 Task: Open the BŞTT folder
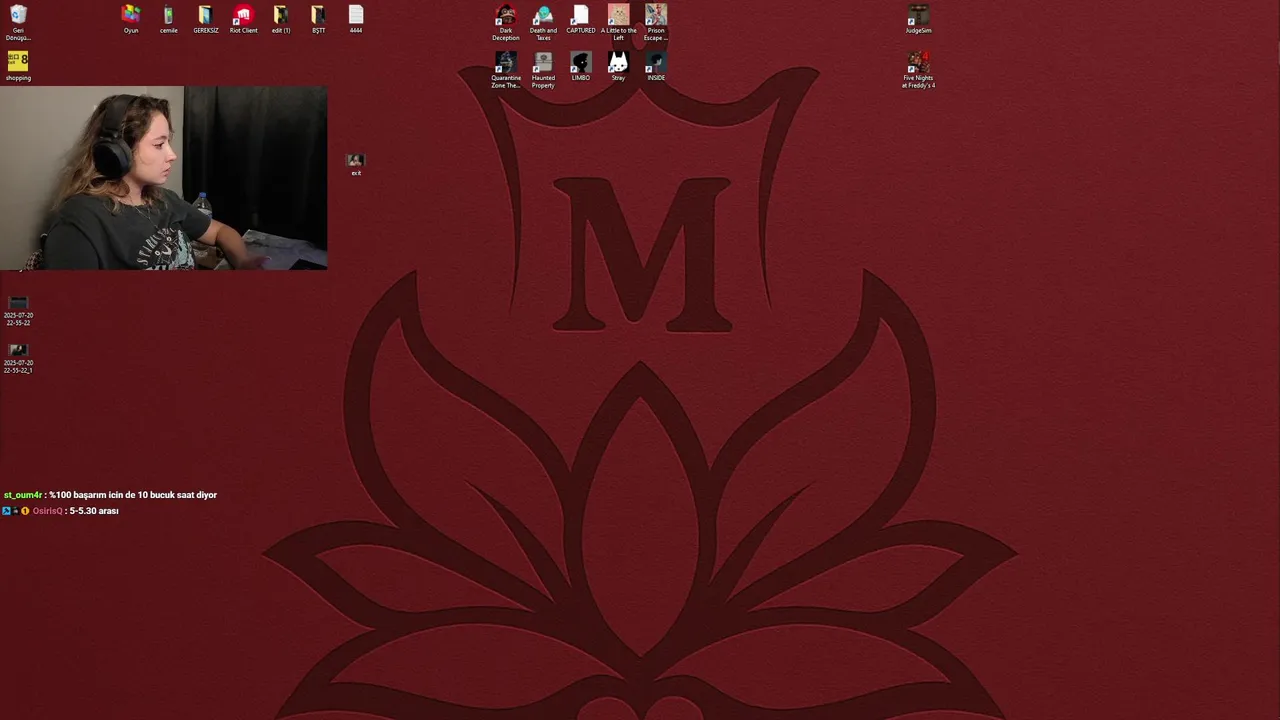(x=318, y=19)
